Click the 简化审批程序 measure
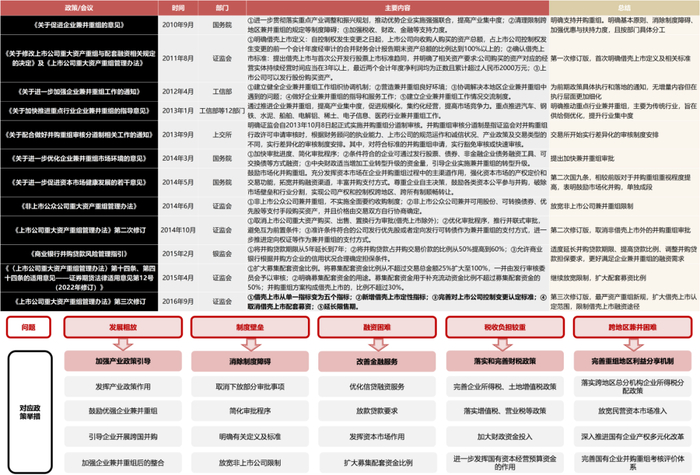The height and width of the screenshot is (475, 700). pyautogui.click(x=250, y=411)
